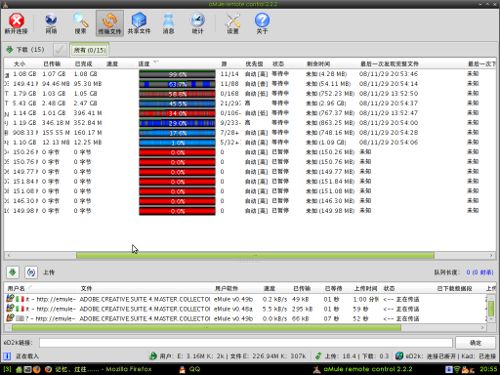Select the upload row at 0.2 kB/s
The height and width of the screenshot is (375, 500).
coord(245,299)
